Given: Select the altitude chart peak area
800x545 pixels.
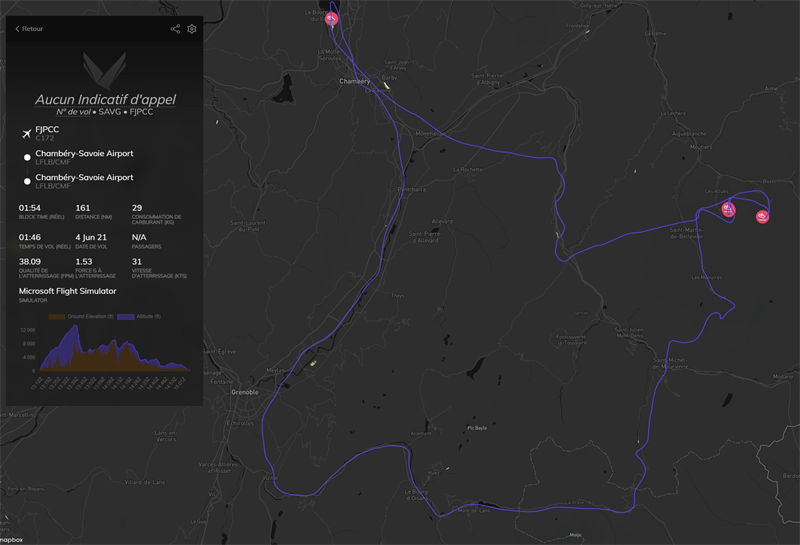Looking at the screenshot, I should (x=75, y=337).
